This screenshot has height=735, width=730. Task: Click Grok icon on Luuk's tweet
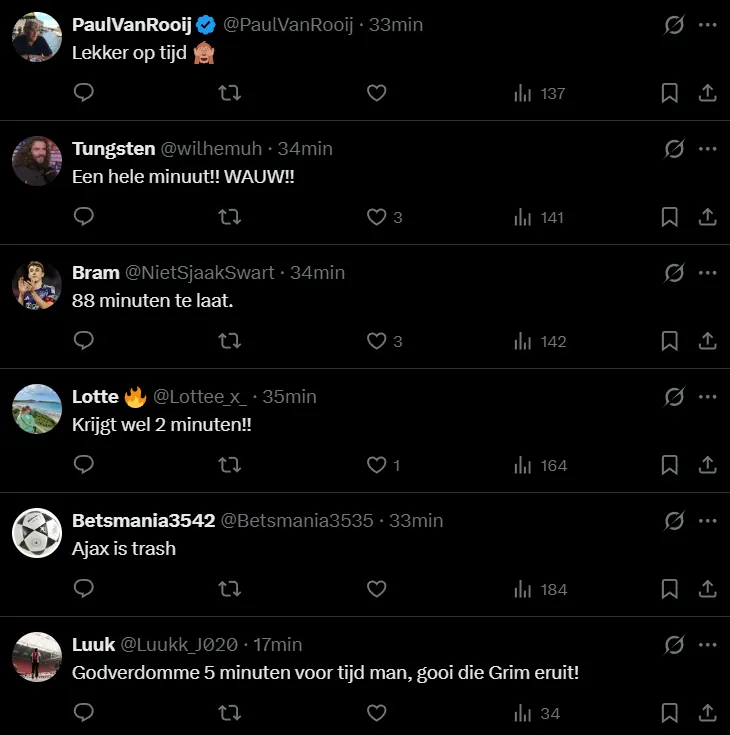pos(674,644)
